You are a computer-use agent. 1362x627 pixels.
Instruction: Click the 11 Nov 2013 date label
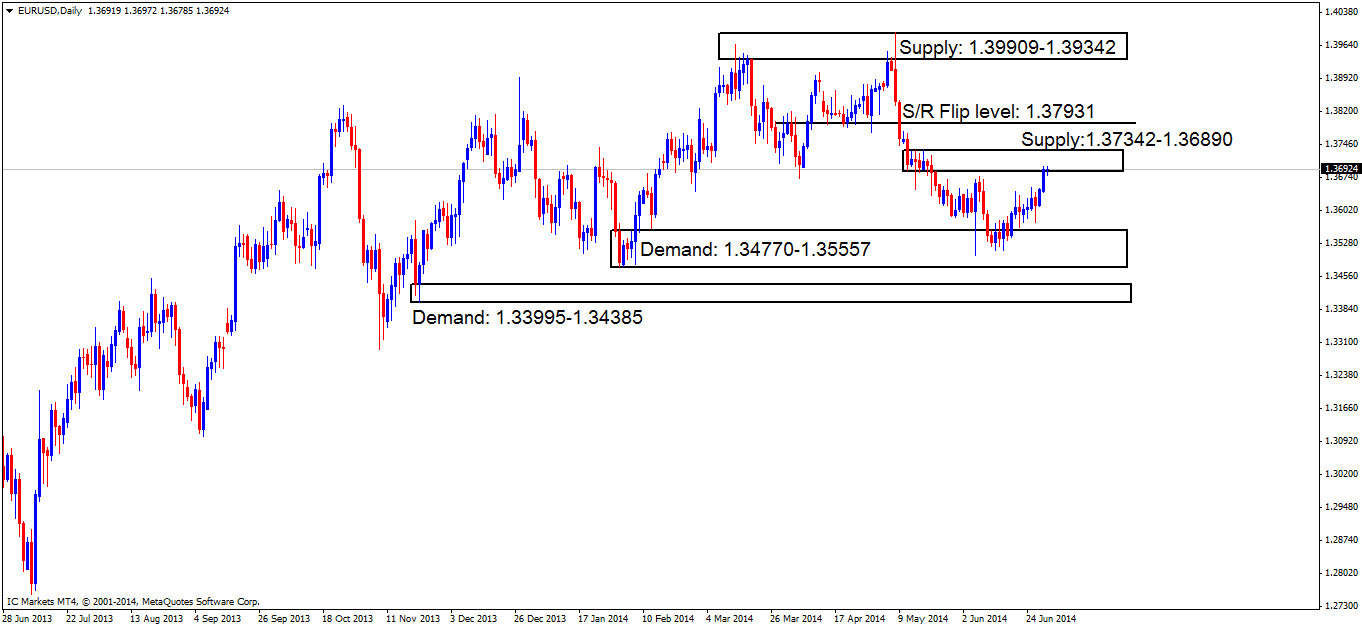tap(411, 619)
